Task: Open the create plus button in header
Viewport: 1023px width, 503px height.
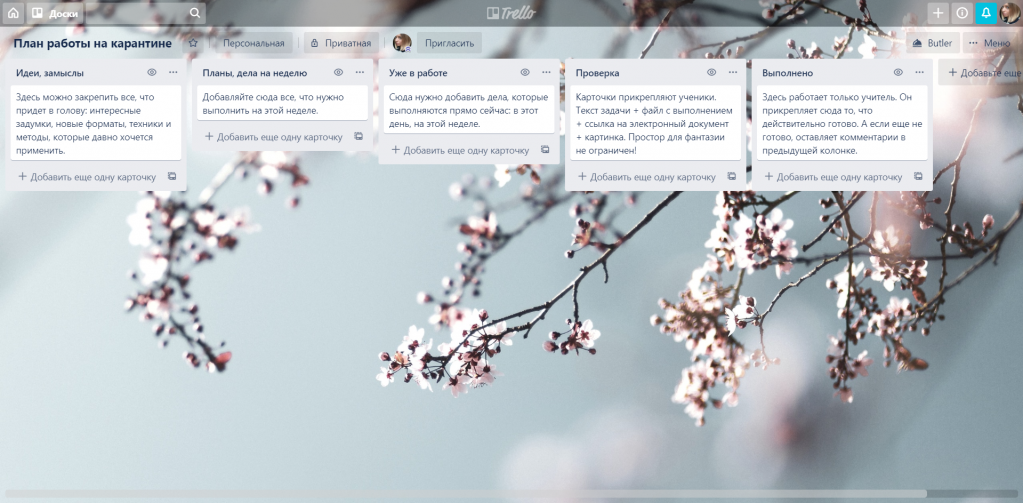Action: pos(938,13)
